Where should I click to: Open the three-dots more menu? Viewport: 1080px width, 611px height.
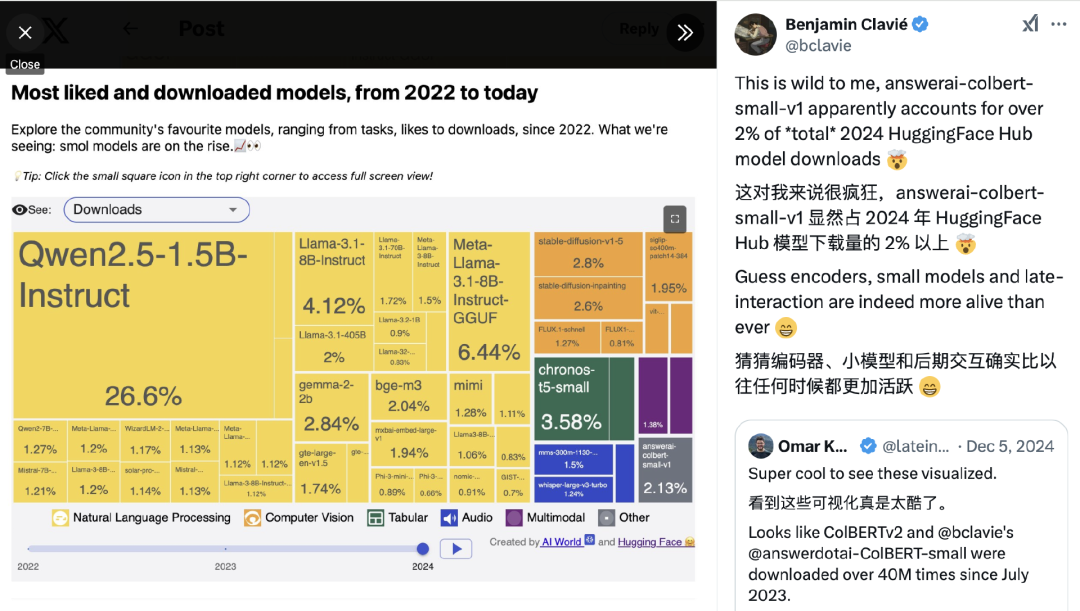pyautogui.click(x=1059, y=24)
